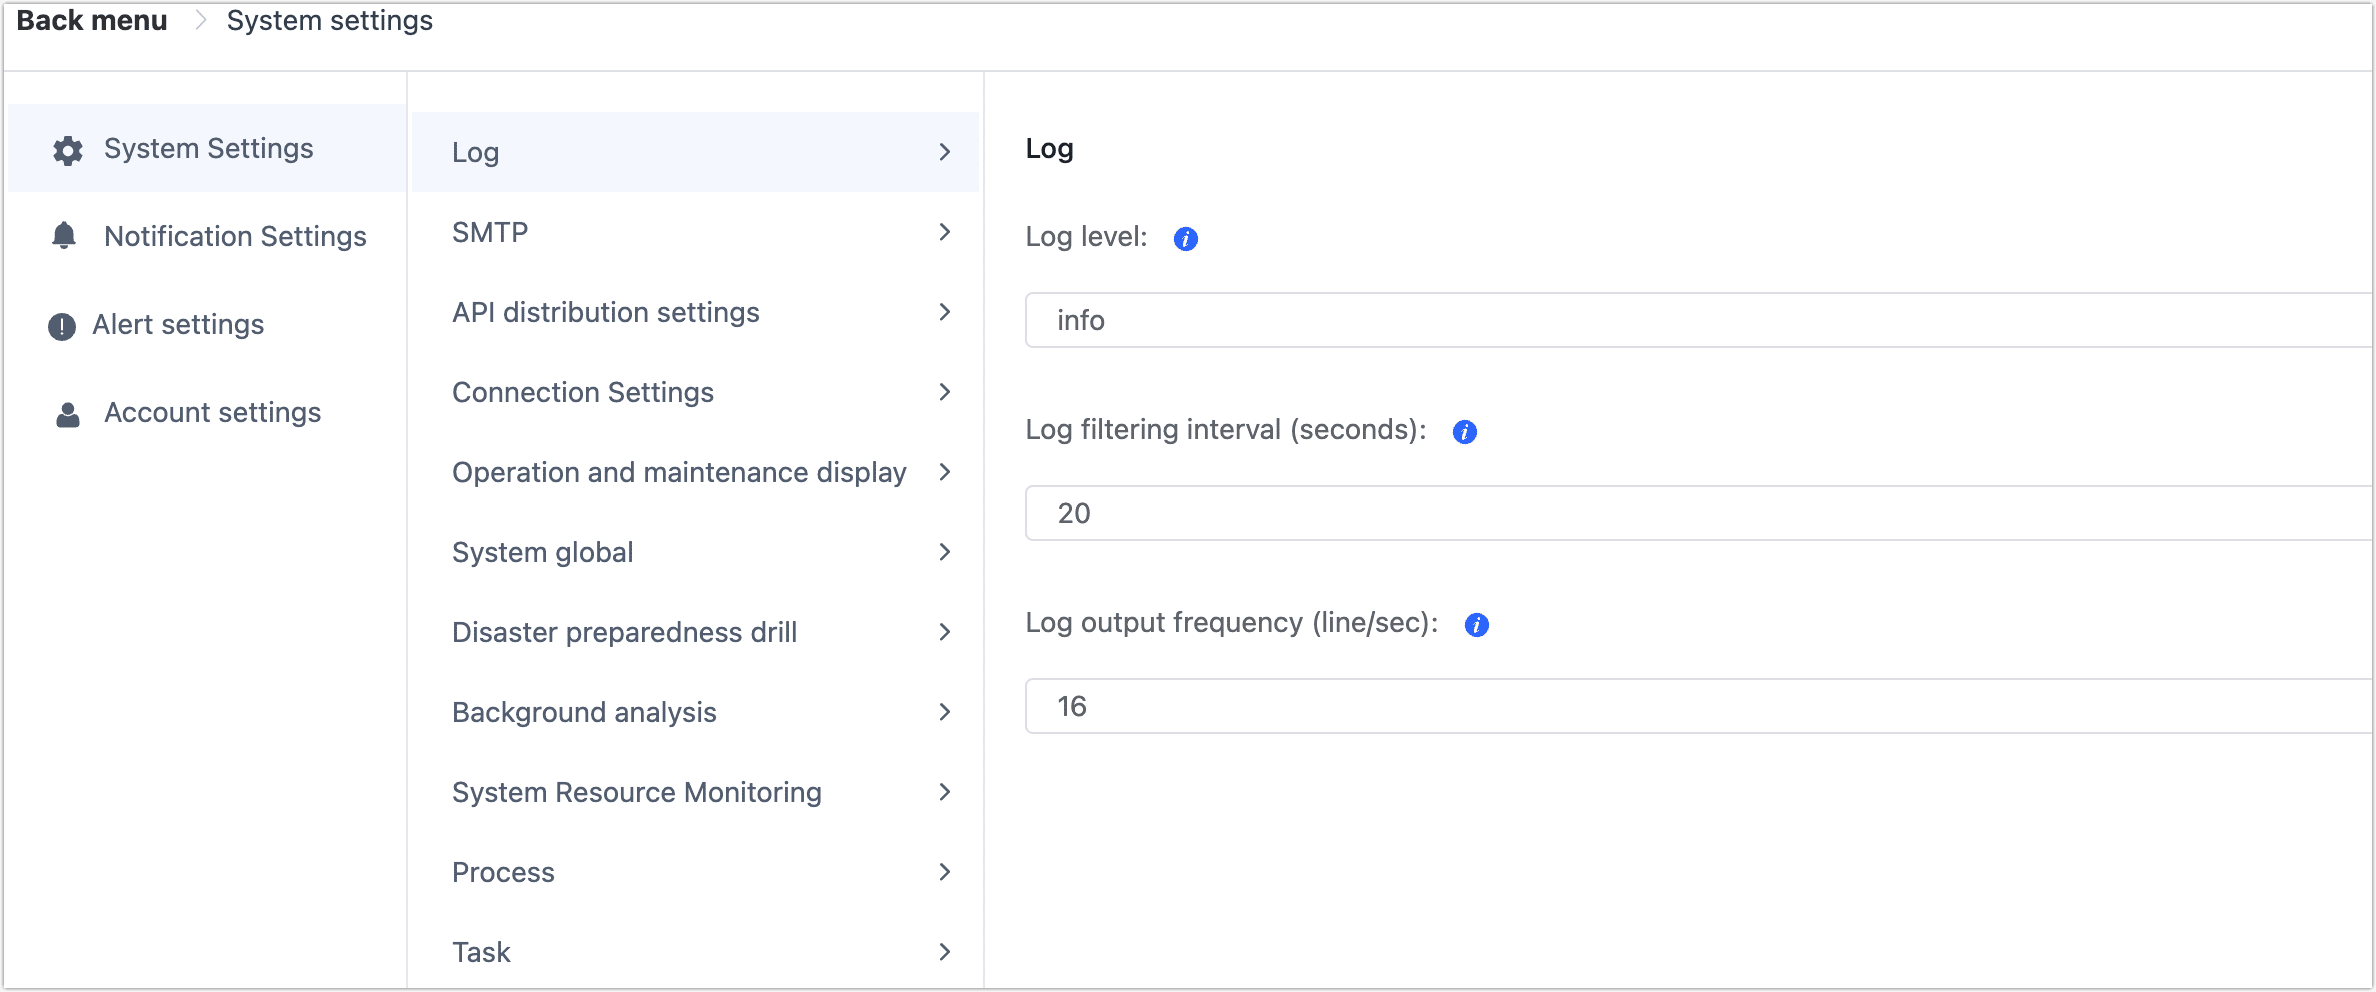Open the Log level info tooltip icon
The width and height of the screenshot is (2376, 992).
[x=1185, y=238]
